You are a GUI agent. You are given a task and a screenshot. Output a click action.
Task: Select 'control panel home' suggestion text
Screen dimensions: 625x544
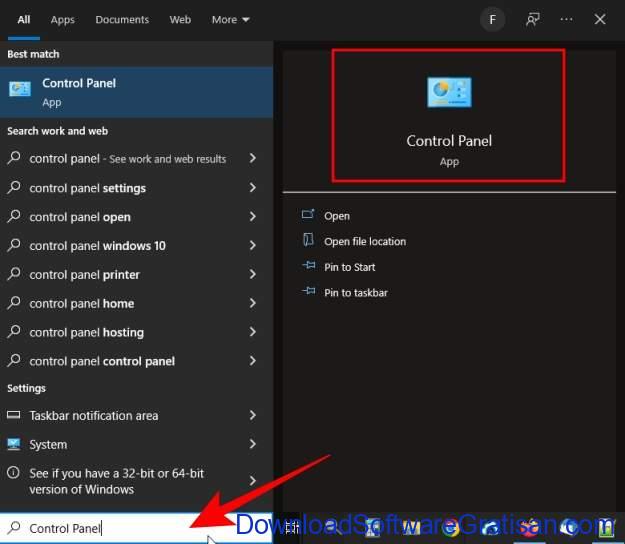pyautogui.click(x=82, y=304)
